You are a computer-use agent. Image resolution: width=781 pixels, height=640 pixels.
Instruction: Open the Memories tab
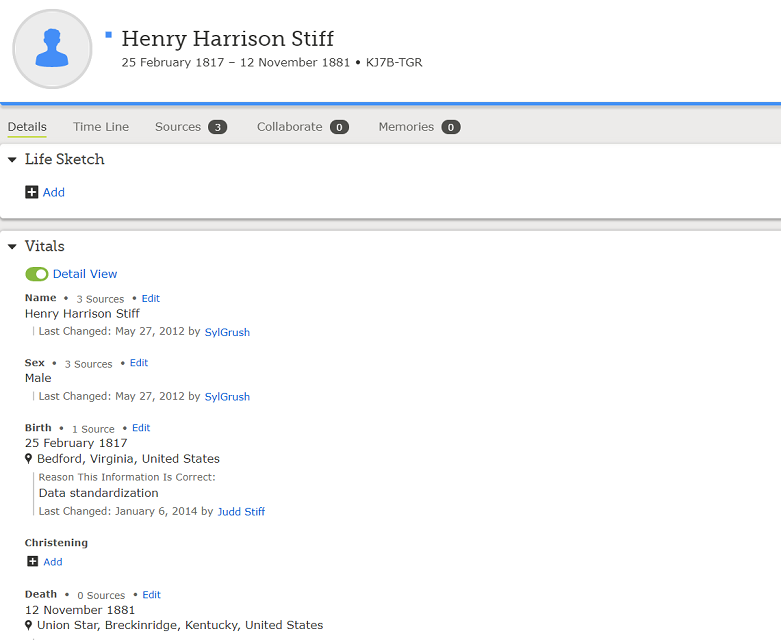click(406, 127)
